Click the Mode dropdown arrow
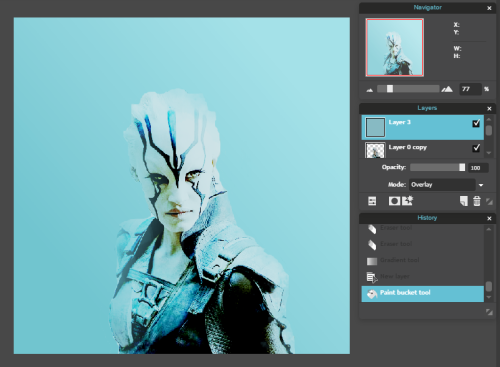The width and height of the screenshot is (500, 367). [x=481, y=185]
